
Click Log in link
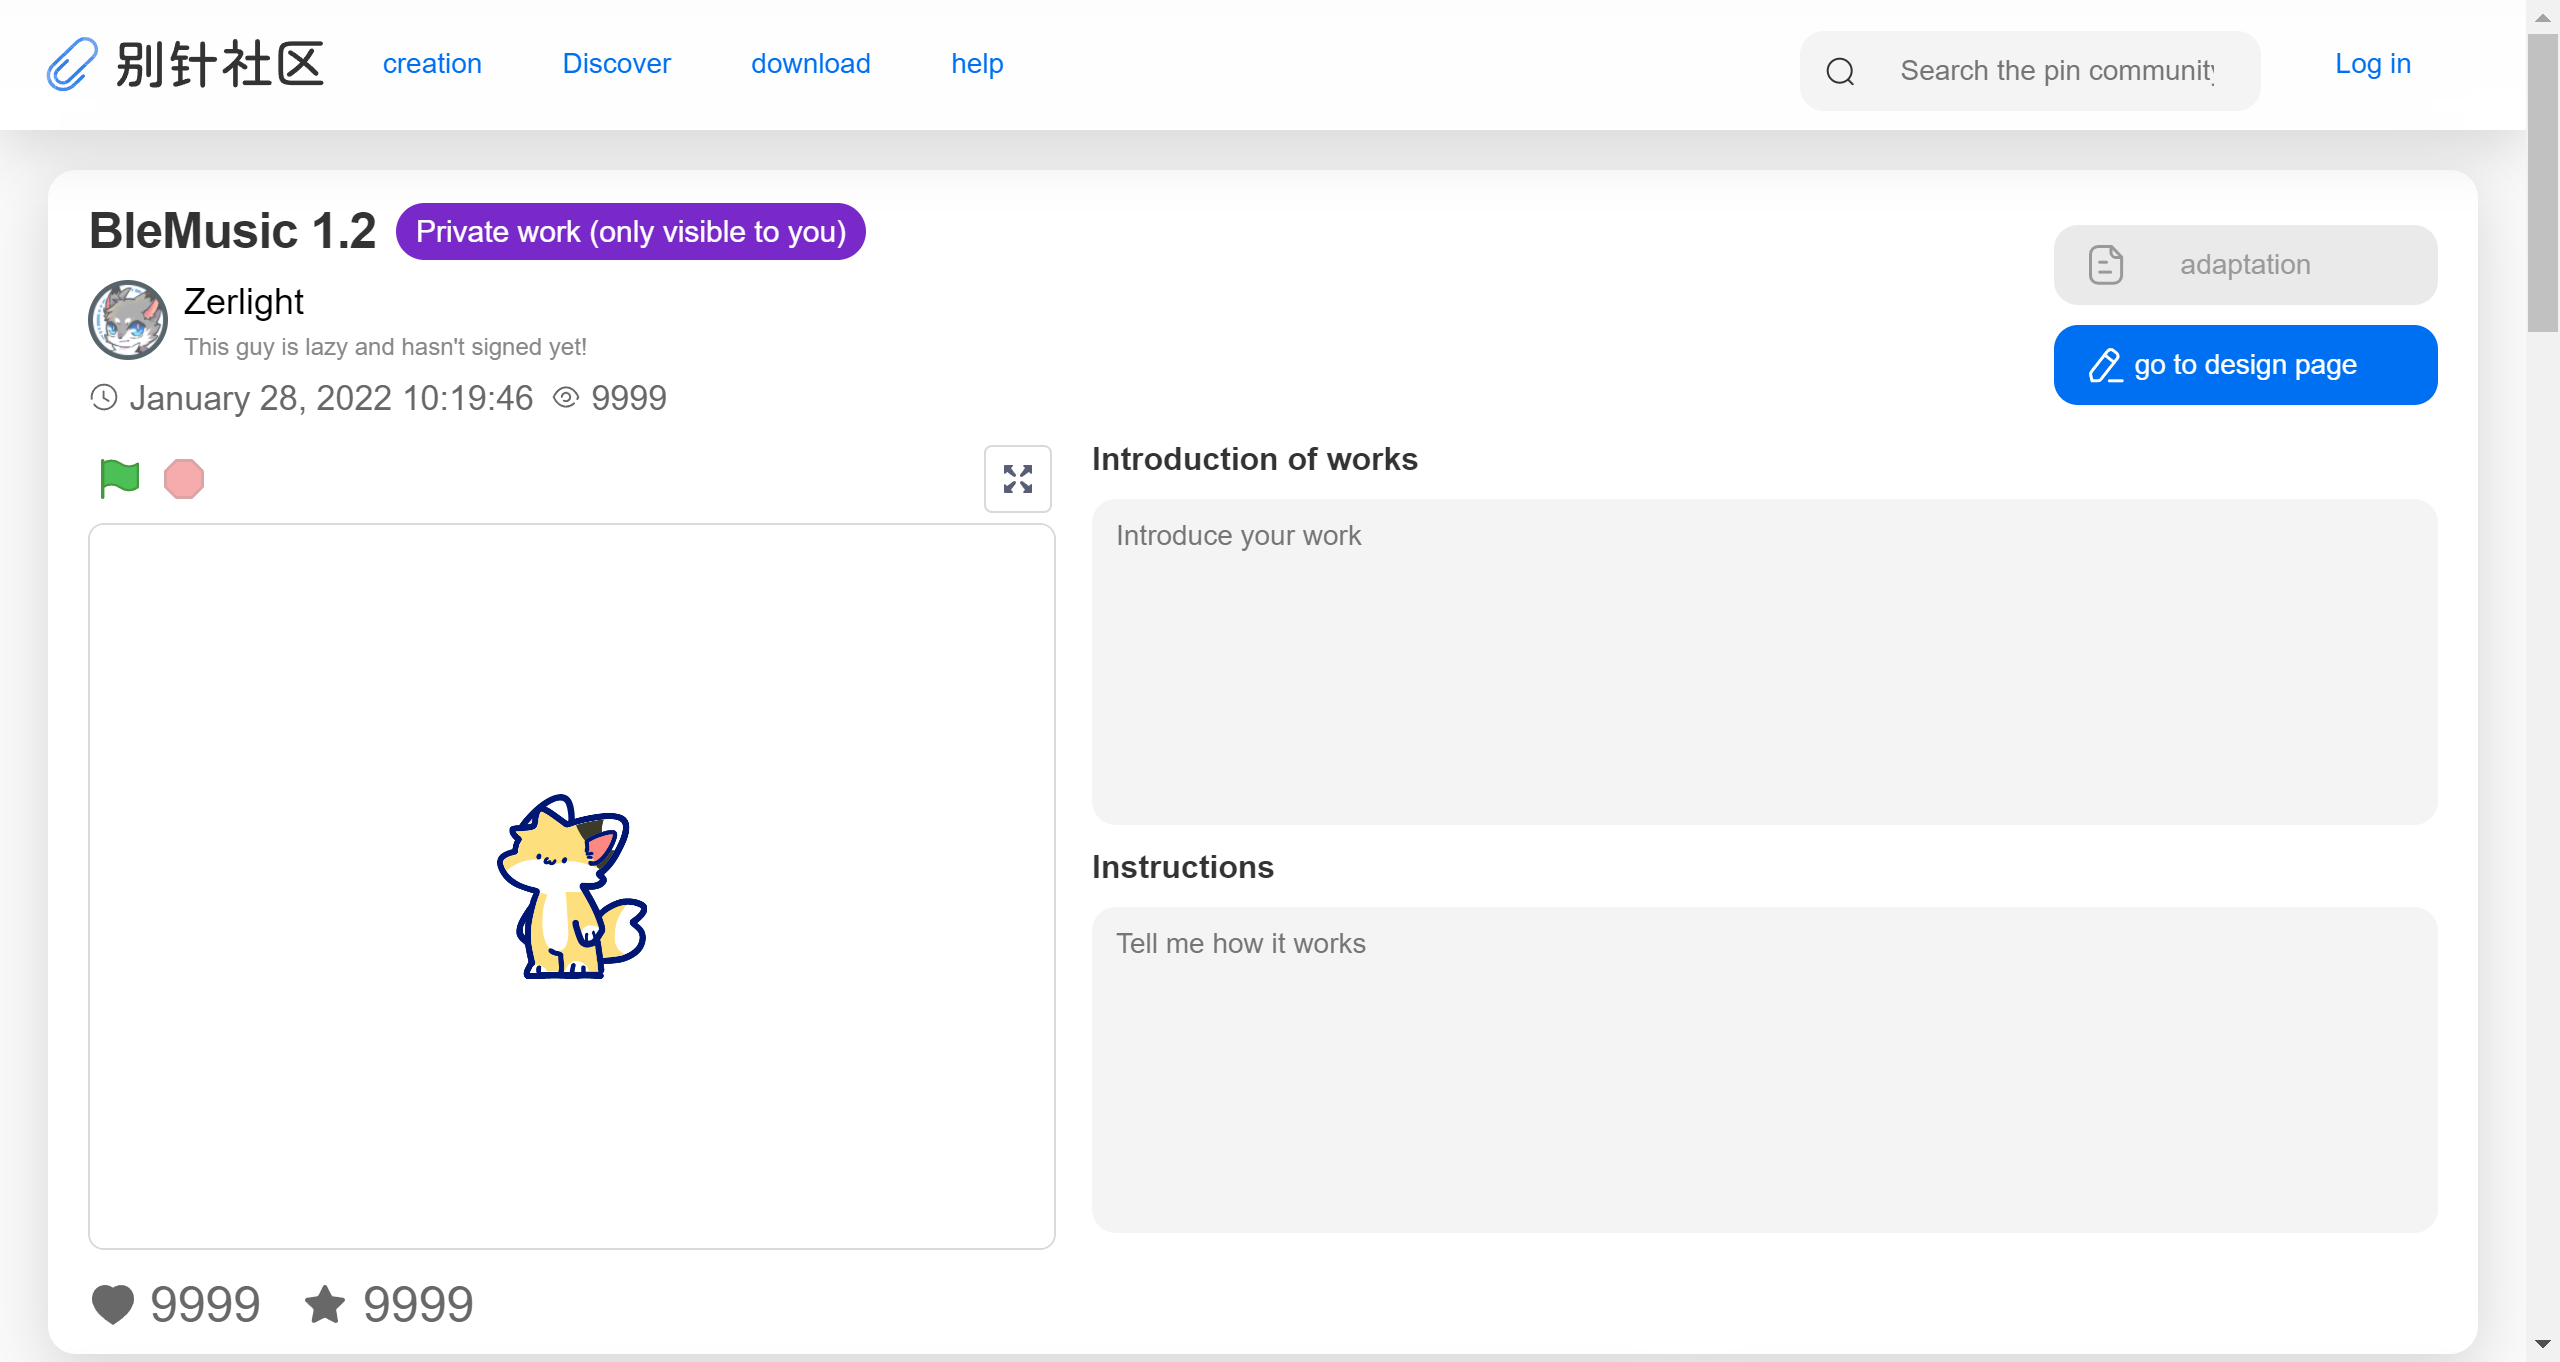click(x=2372, y=64)
